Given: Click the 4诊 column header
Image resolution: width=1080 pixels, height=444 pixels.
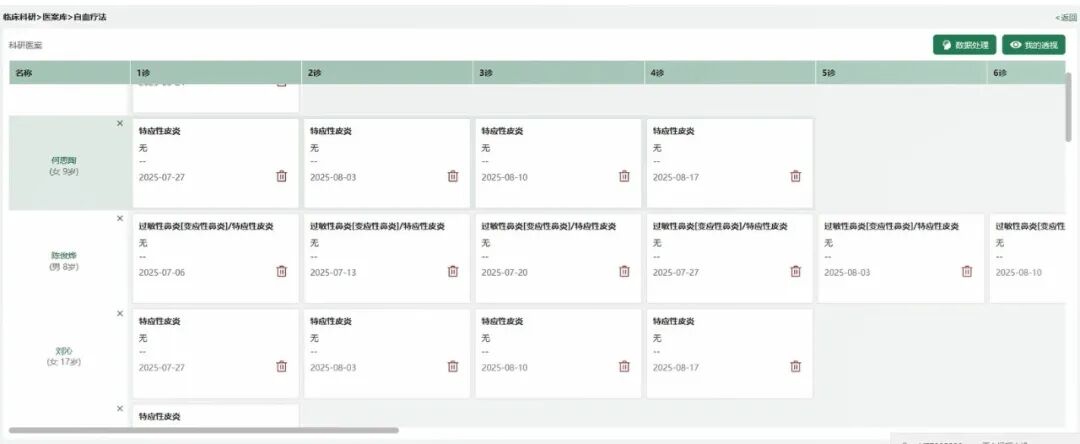Looking at the screenshot, I should pyautogui.click(x=730, y=72).
